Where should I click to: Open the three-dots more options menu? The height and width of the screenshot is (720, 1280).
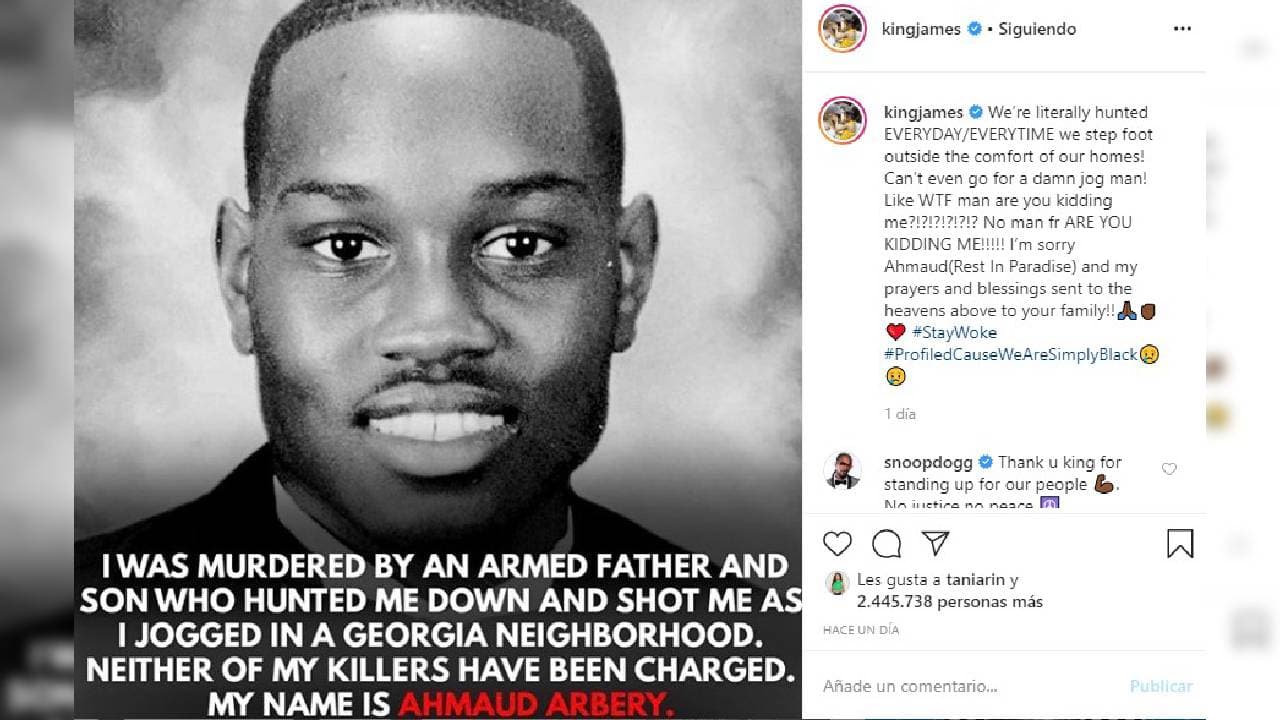pos(1182,29)
